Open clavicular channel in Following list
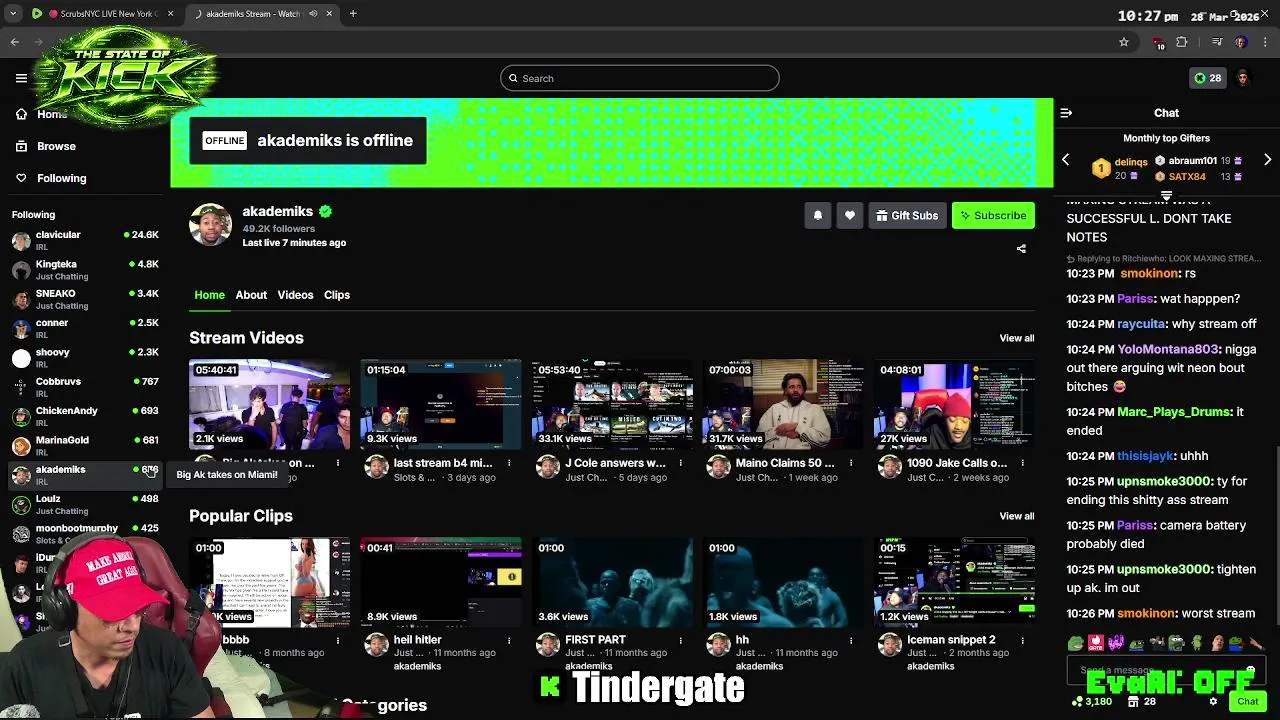Viewport: 1280px width, 720px height. point(85,241)
